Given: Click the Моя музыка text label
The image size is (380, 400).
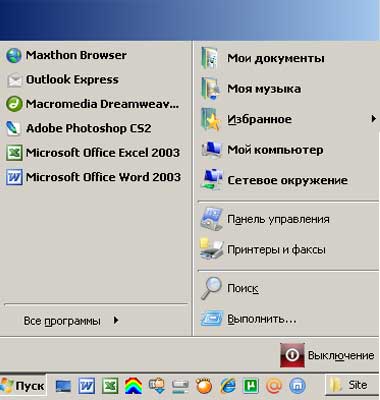Looking at the screenshot, I should [264, 89].
